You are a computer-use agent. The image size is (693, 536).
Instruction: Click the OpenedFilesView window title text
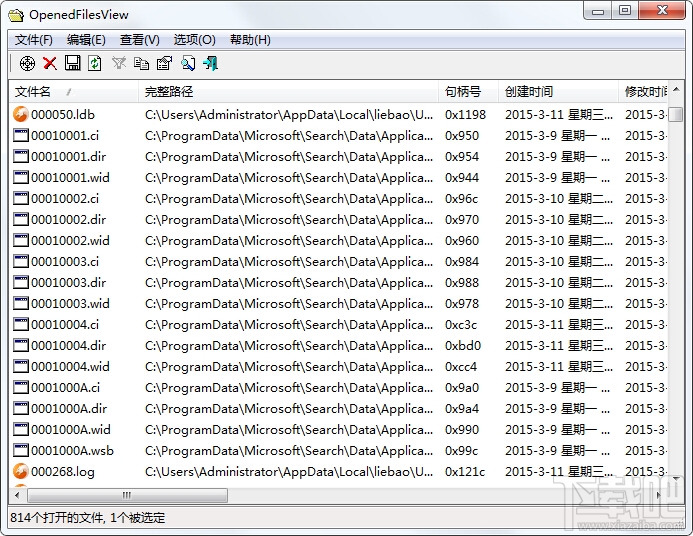79,15
